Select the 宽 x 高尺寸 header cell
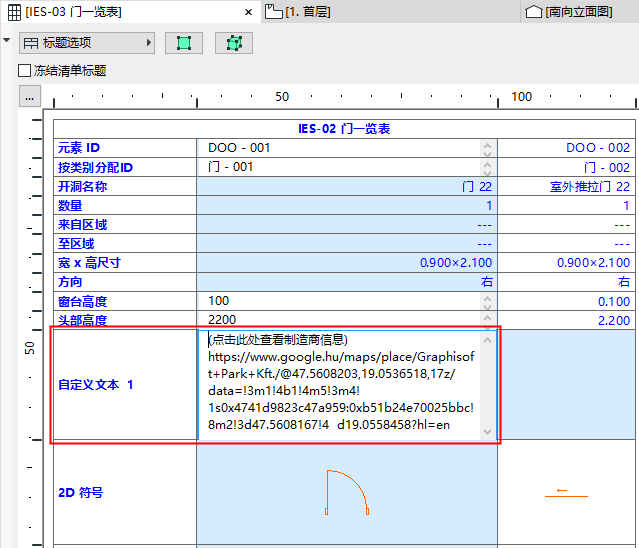The width and height of the screenshot is (639, 548). tap(125, 263)
